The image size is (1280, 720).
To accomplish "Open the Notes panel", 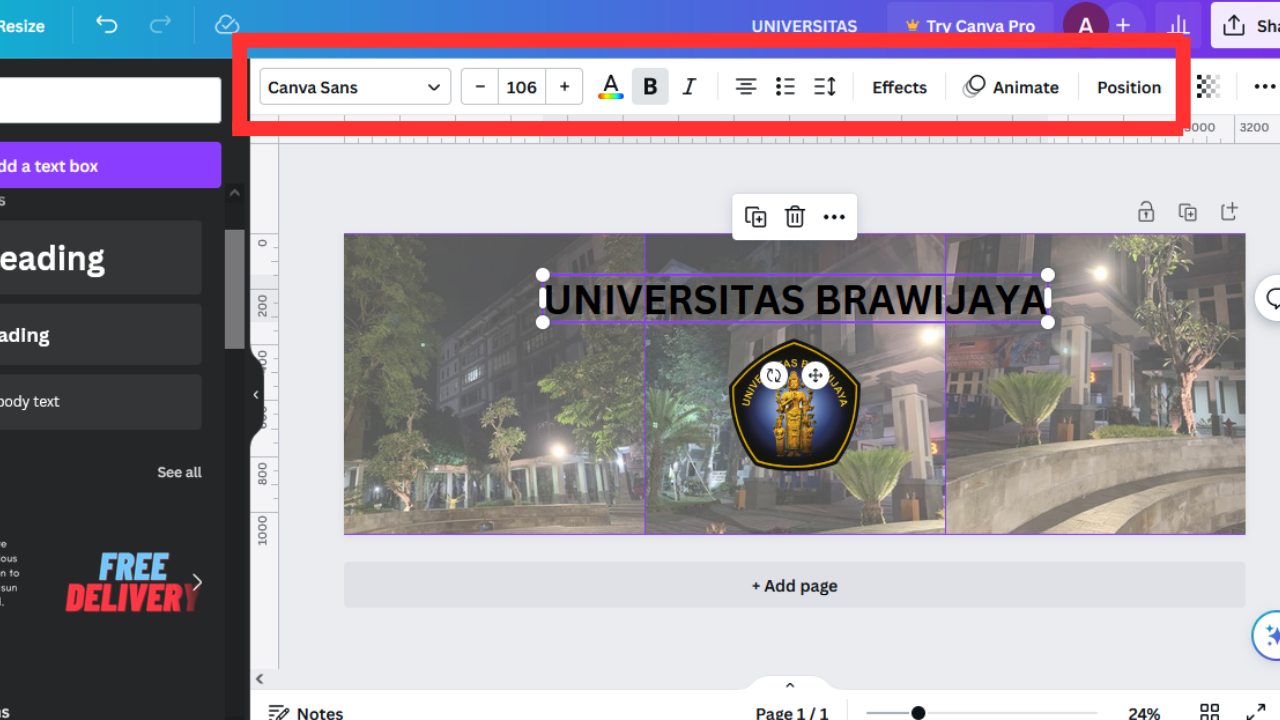I will pos(307,712).
